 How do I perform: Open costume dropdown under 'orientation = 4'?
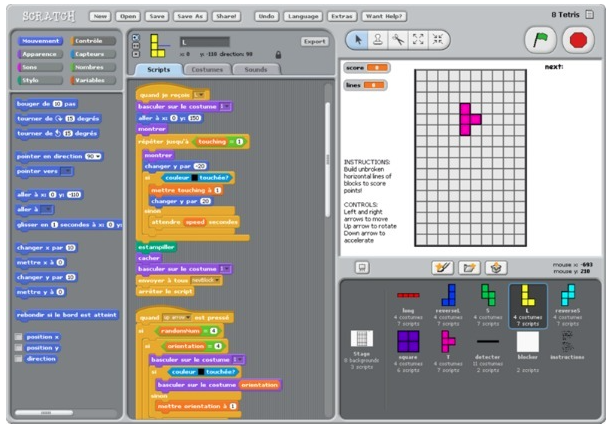point(238,360)
